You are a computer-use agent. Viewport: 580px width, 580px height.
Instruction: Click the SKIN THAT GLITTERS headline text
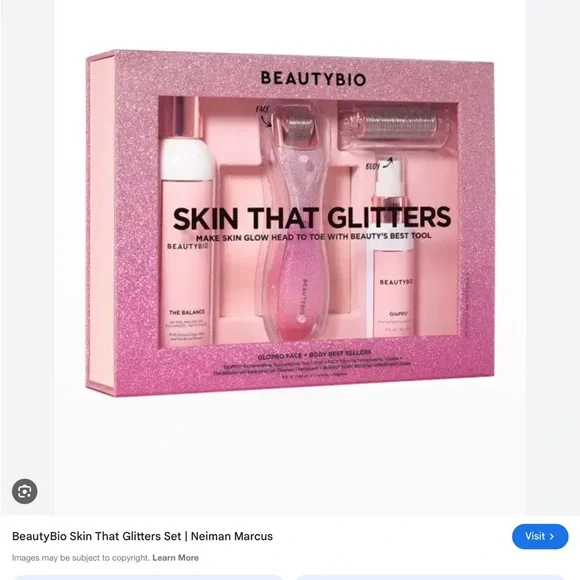pyautogui.click(x=311, y=218)
